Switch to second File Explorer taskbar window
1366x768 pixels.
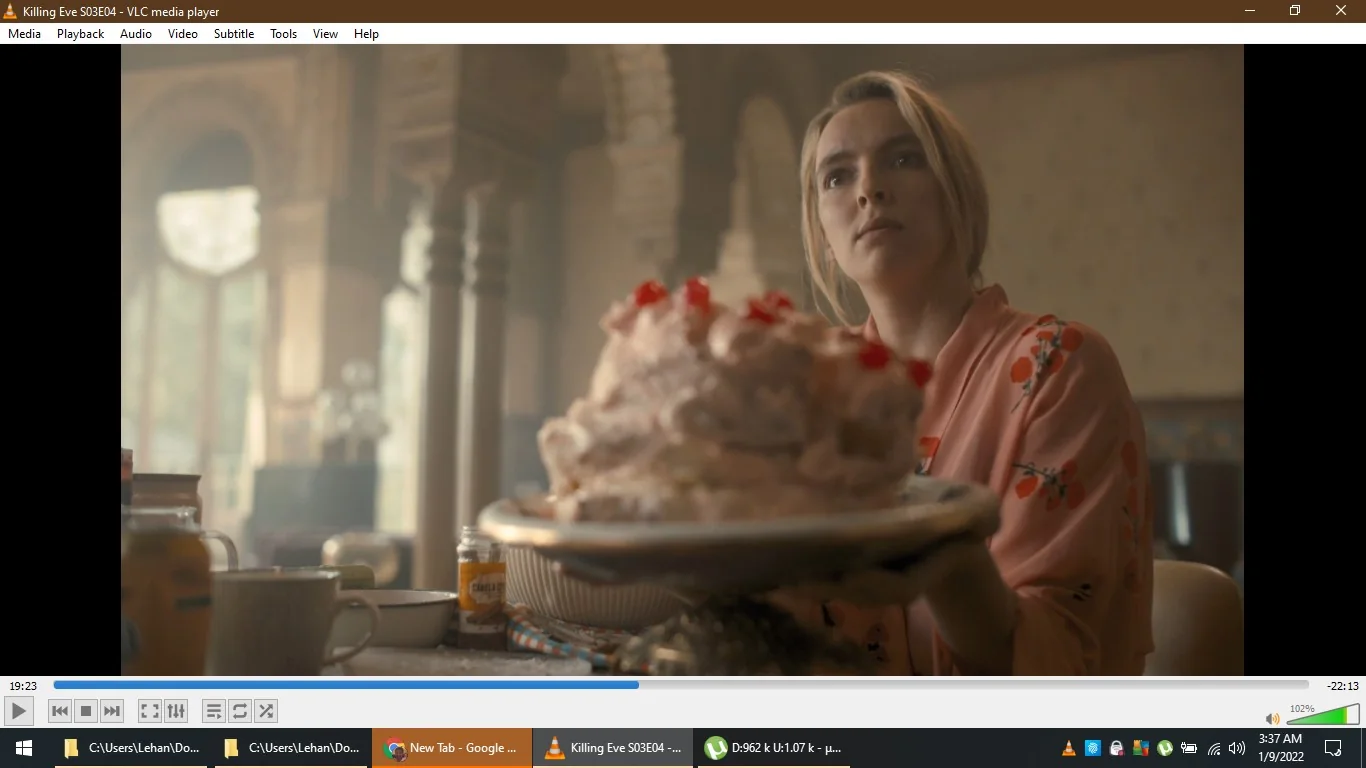tap(291, 748)
